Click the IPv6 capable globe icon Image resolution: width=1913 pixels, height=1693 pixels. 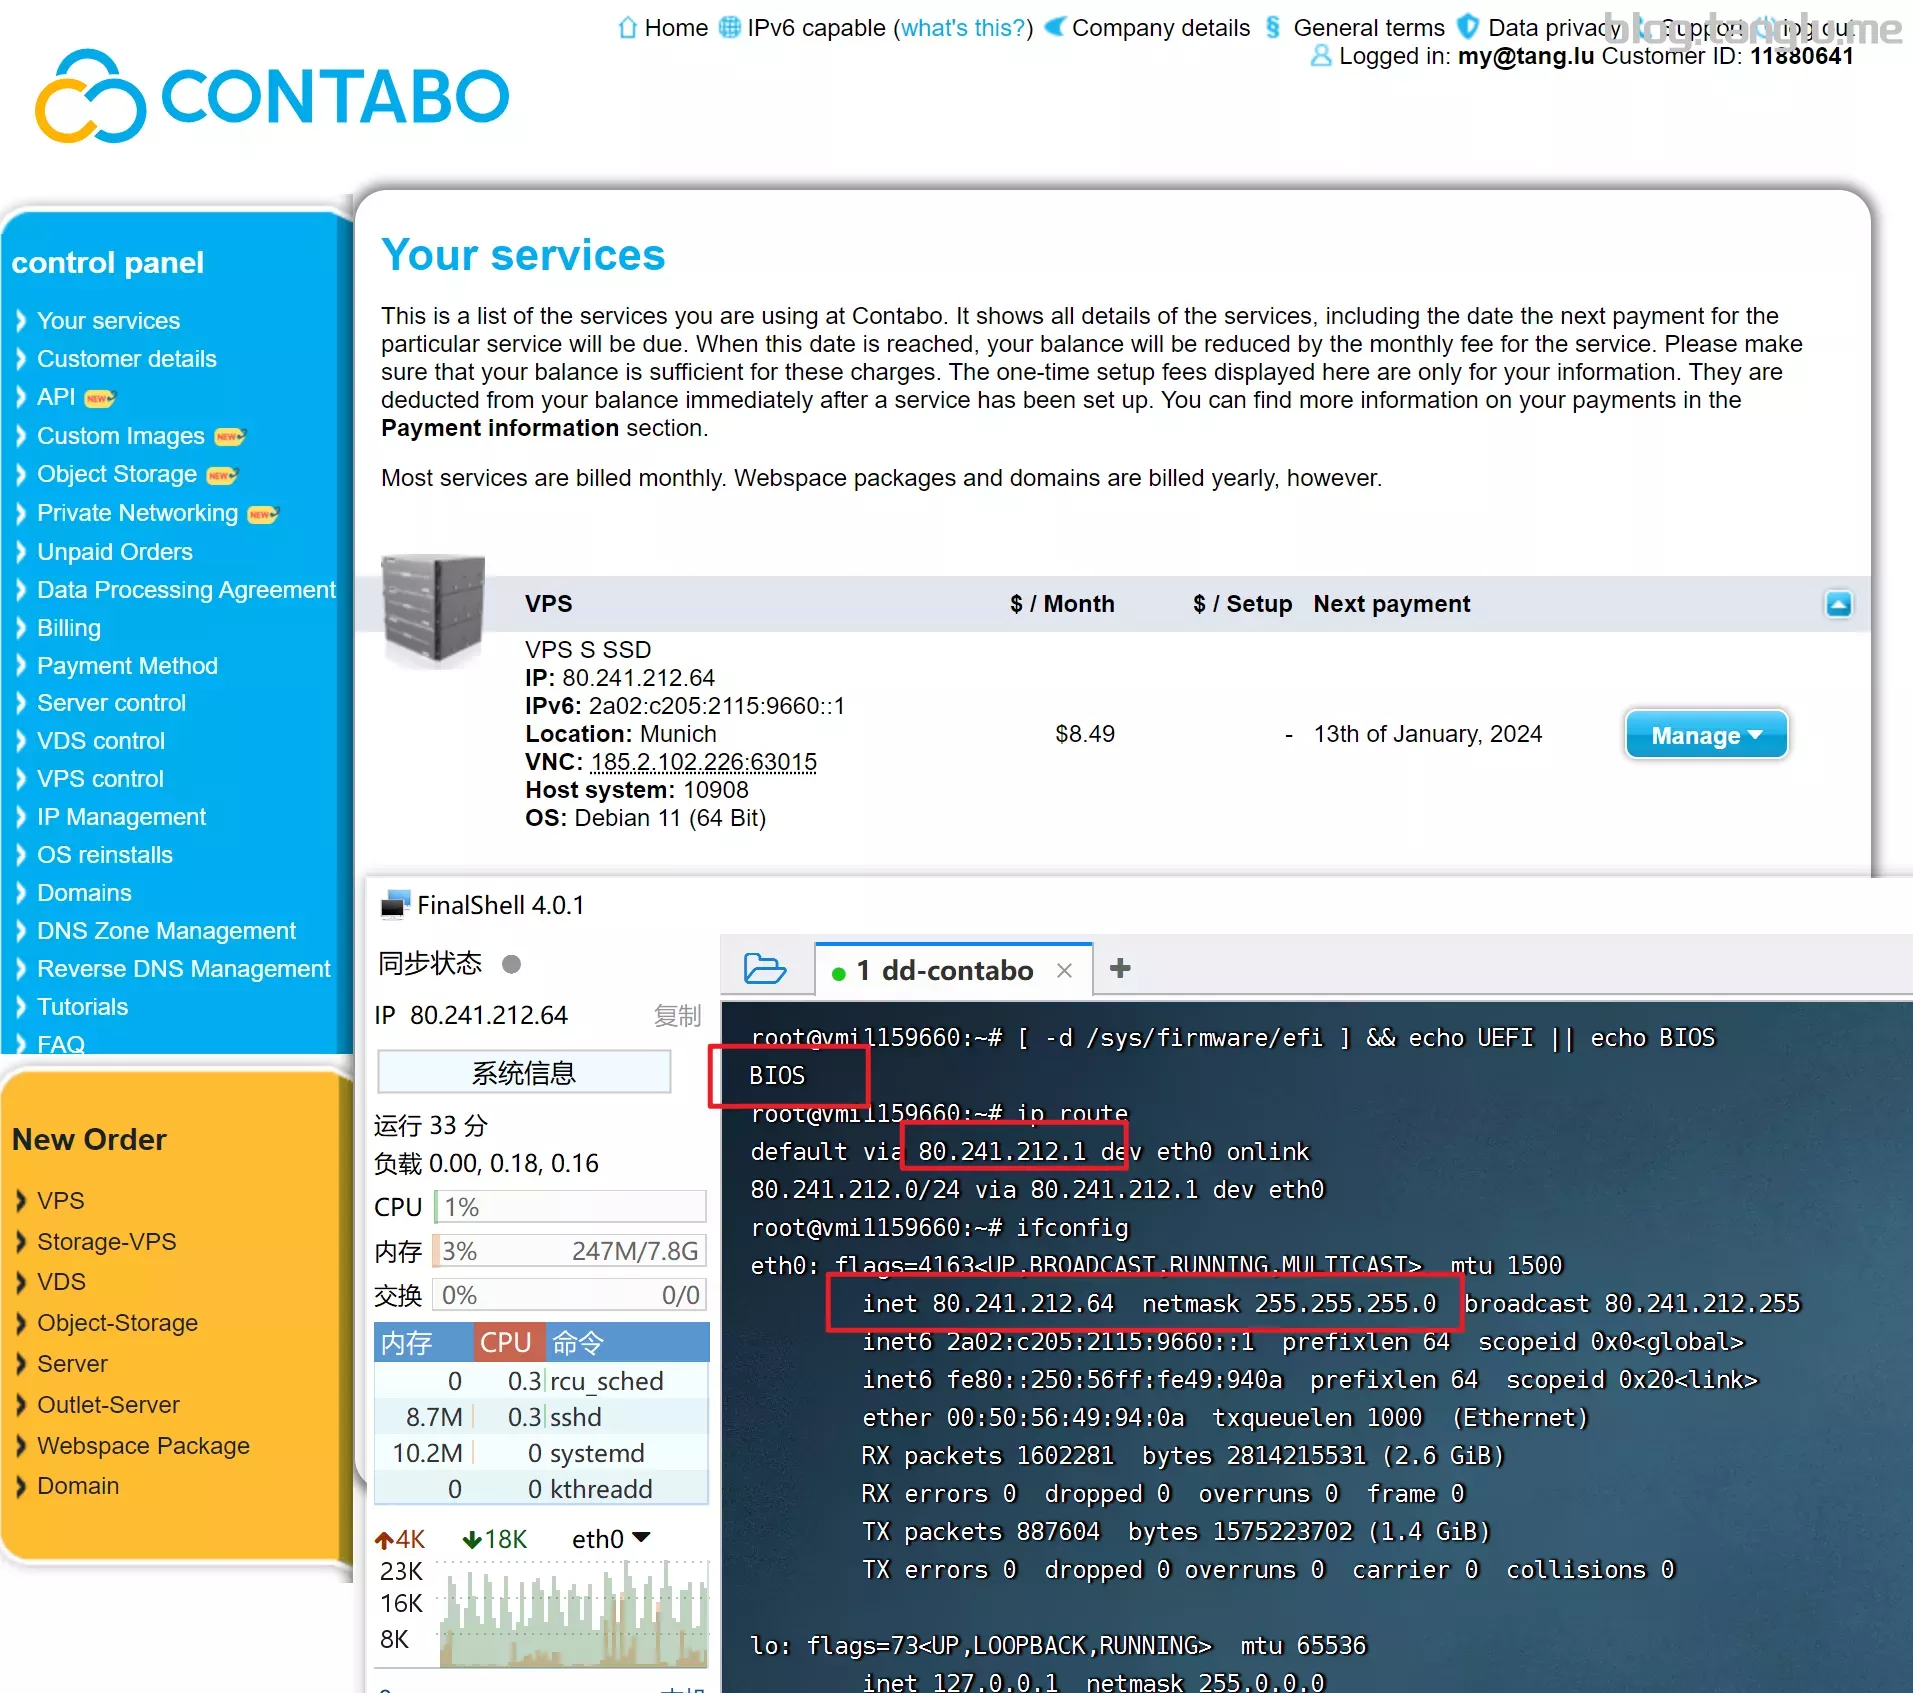click(730, 28)
